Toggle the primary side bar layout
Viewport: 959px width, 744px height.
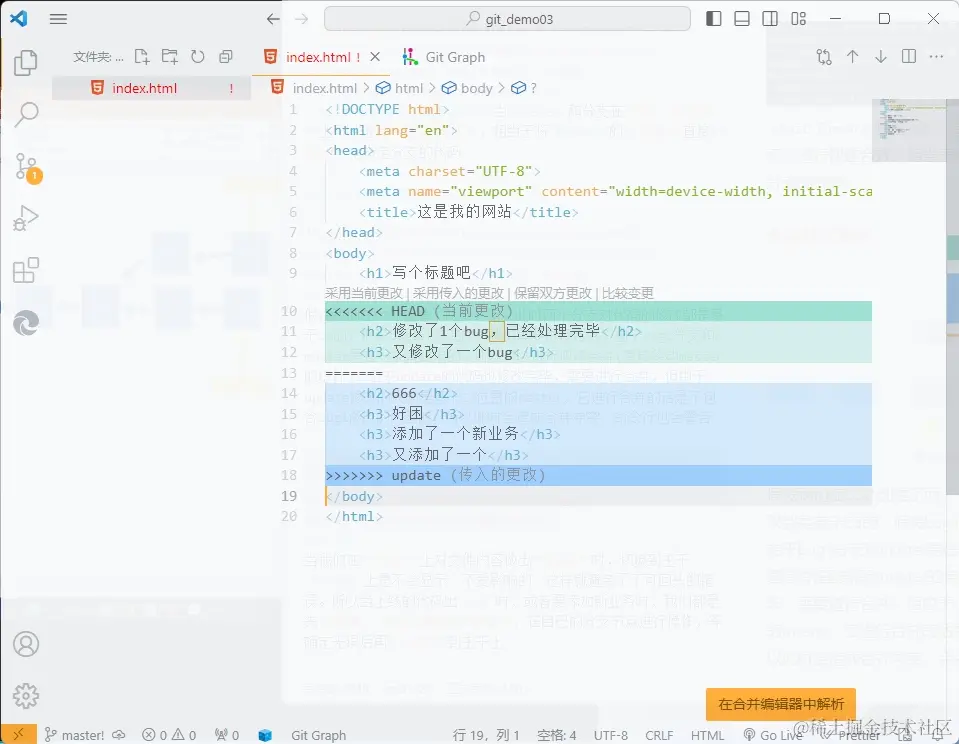pyautogui.click(x=713, y=19)
